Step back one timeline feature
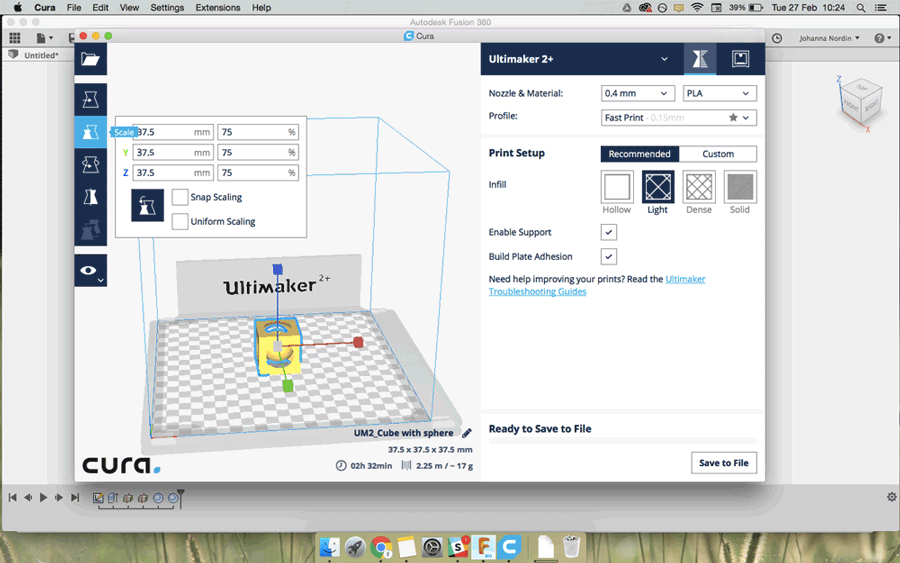The width and height of the screenshot is (900, 563). [28, 498]
